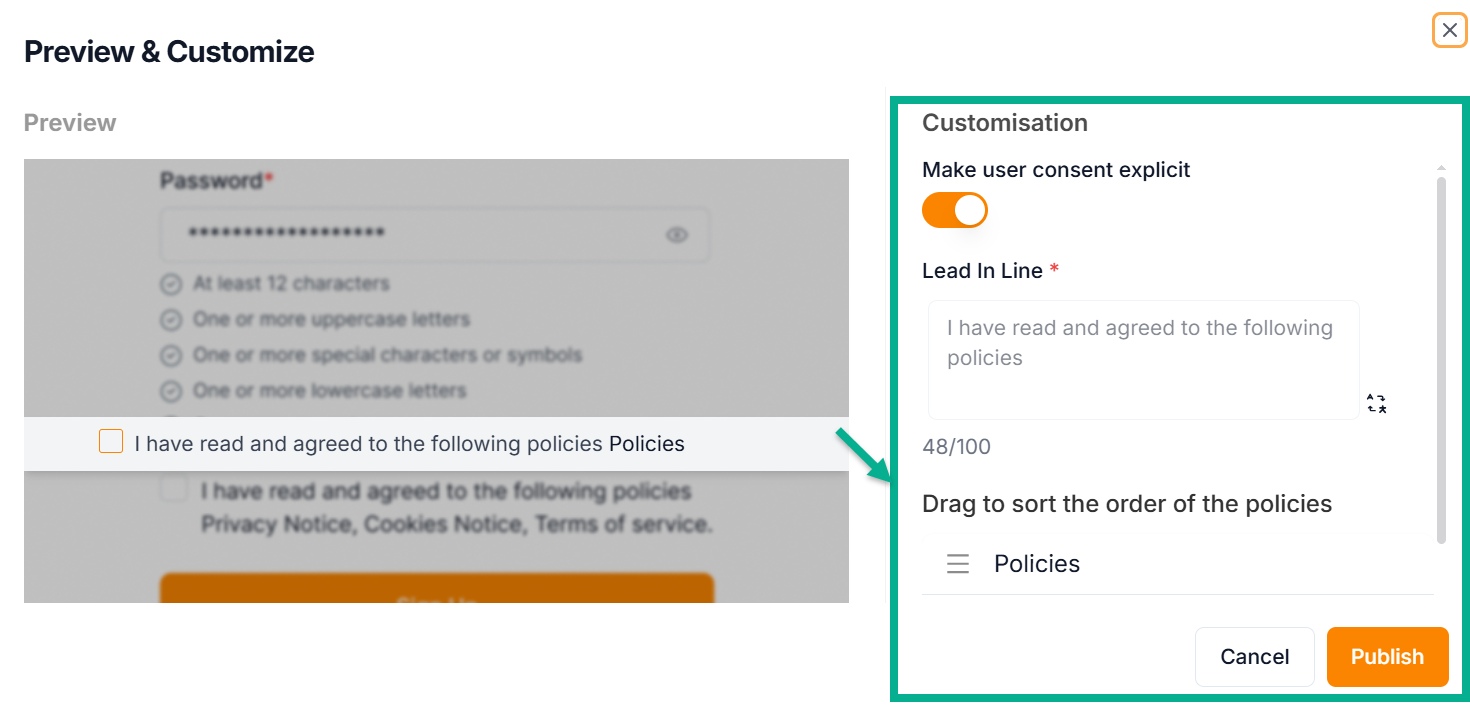1470x709 pixels.
Task: Toggle the Make user consent explicit switch
Action: coord(955,210)
